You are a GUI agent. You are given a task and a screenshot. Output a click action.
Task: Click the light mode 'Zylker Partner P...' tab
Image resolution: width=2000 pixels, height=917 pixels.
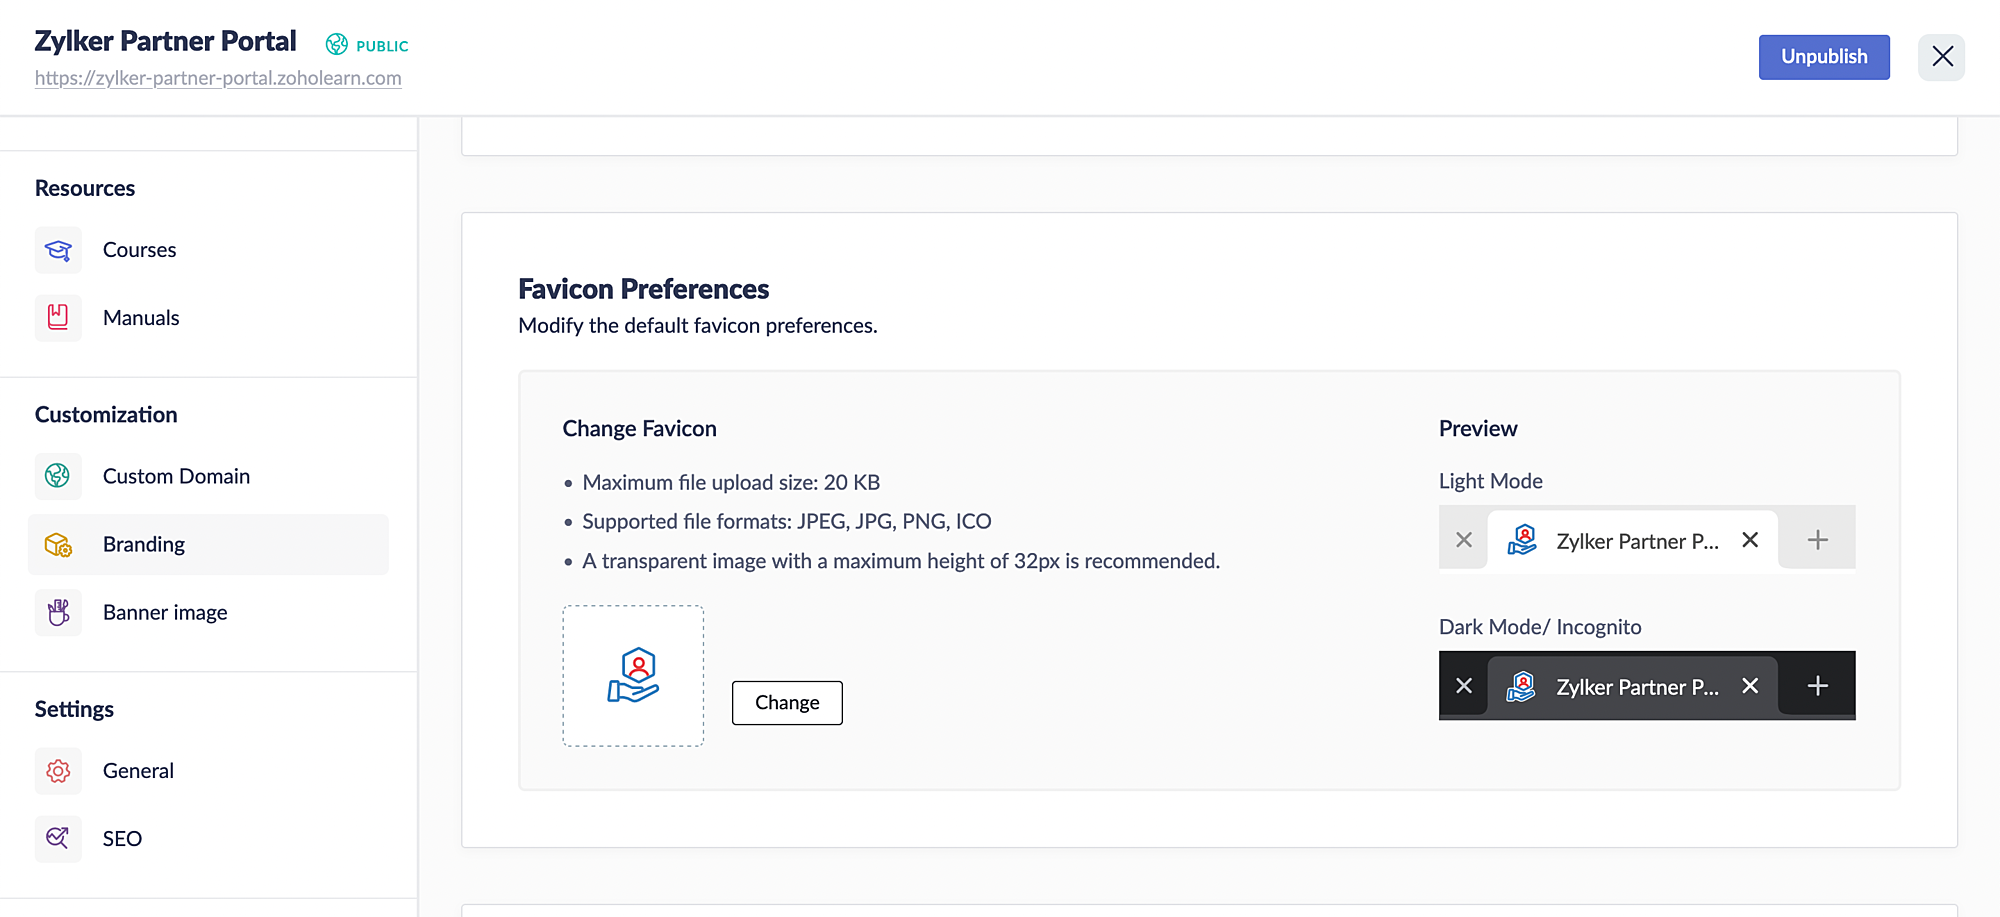pyautogui.click(x=1633, y=540)
